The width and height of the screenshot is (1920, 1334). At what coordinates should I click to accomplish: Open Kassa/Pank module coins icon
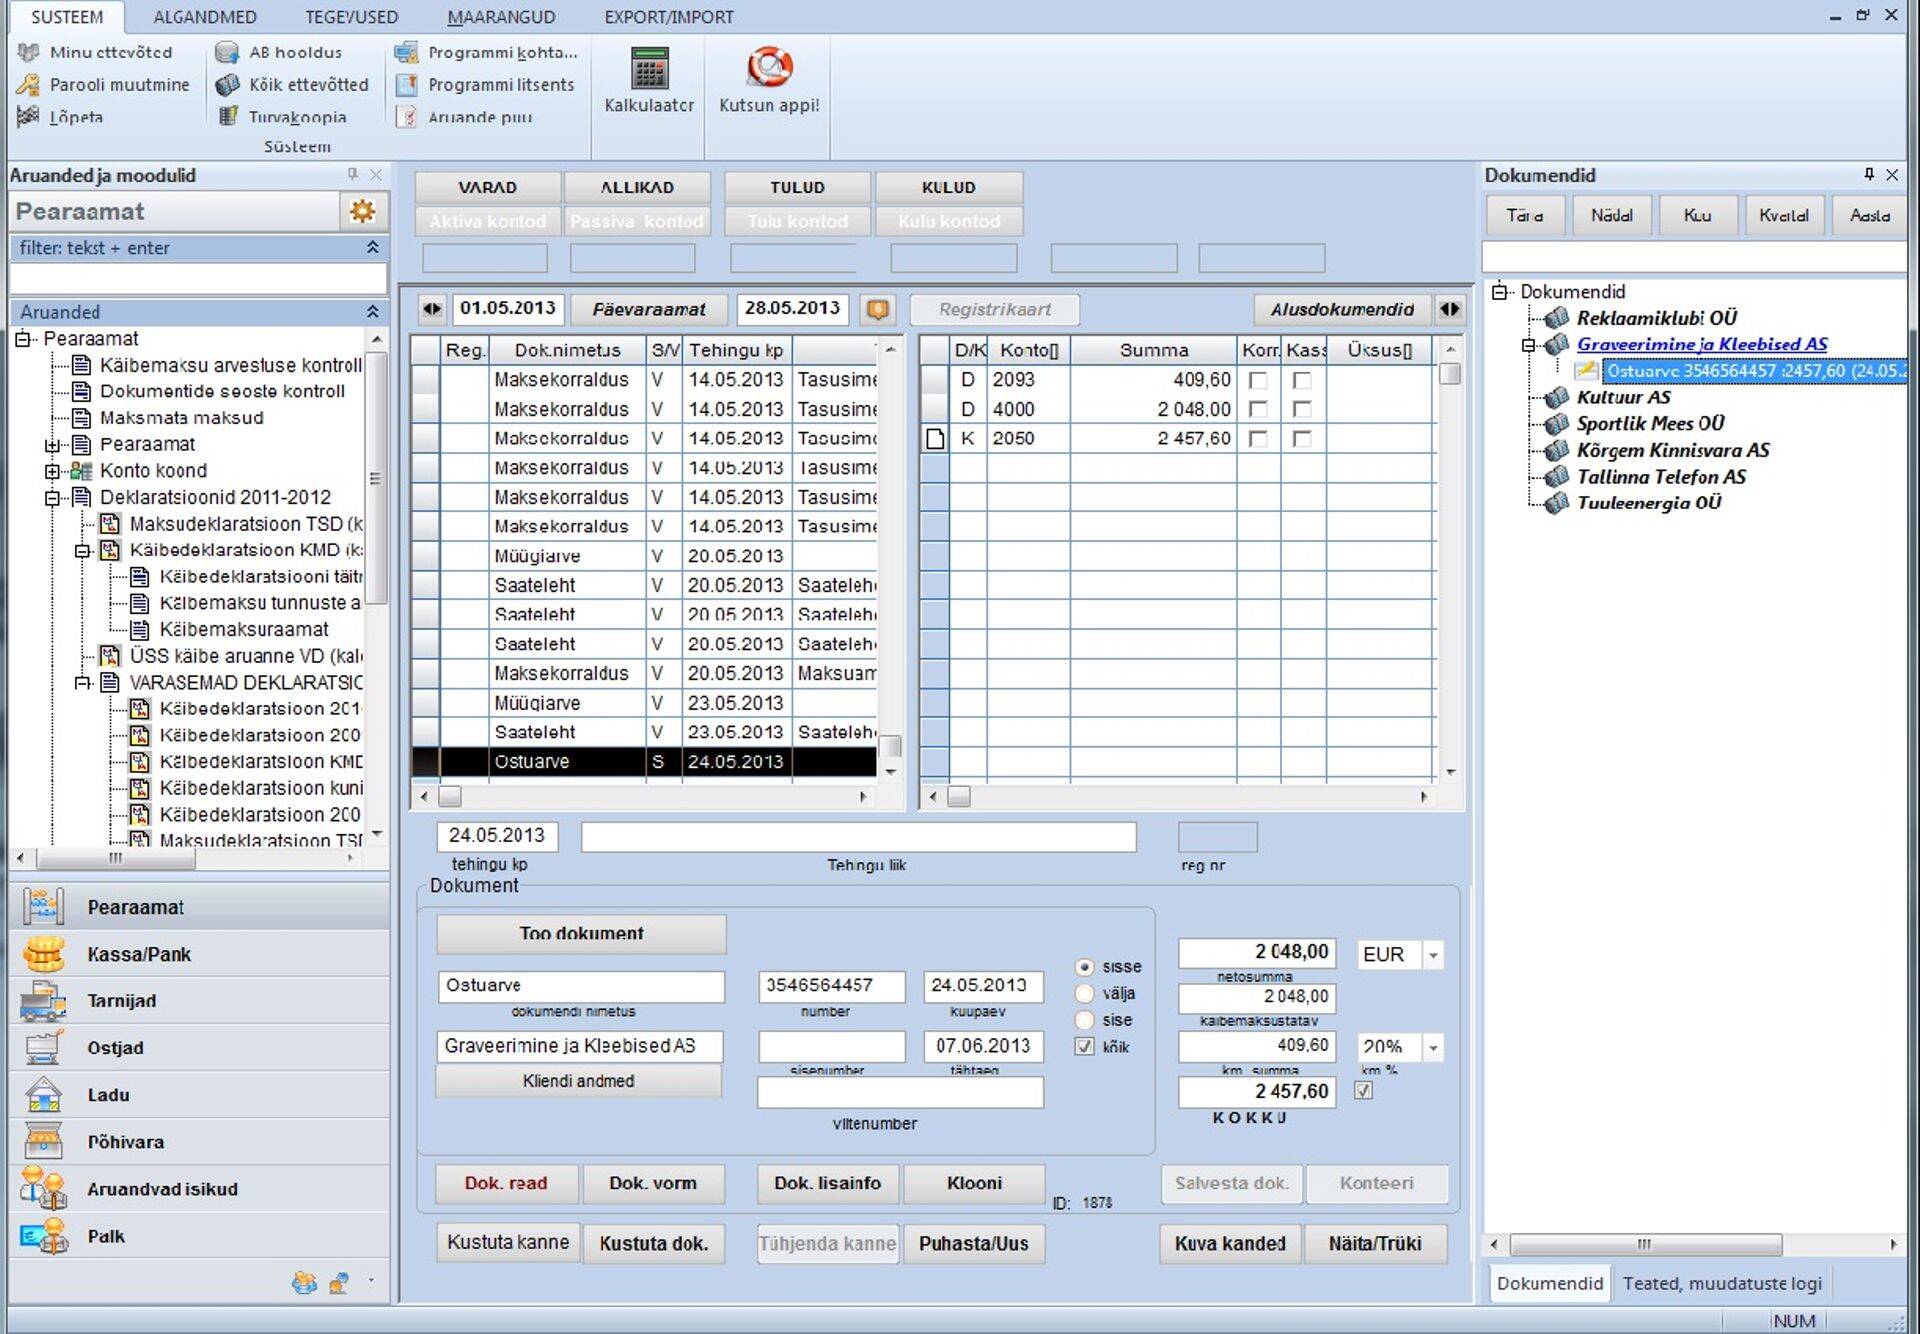click(x=43, y=954)
